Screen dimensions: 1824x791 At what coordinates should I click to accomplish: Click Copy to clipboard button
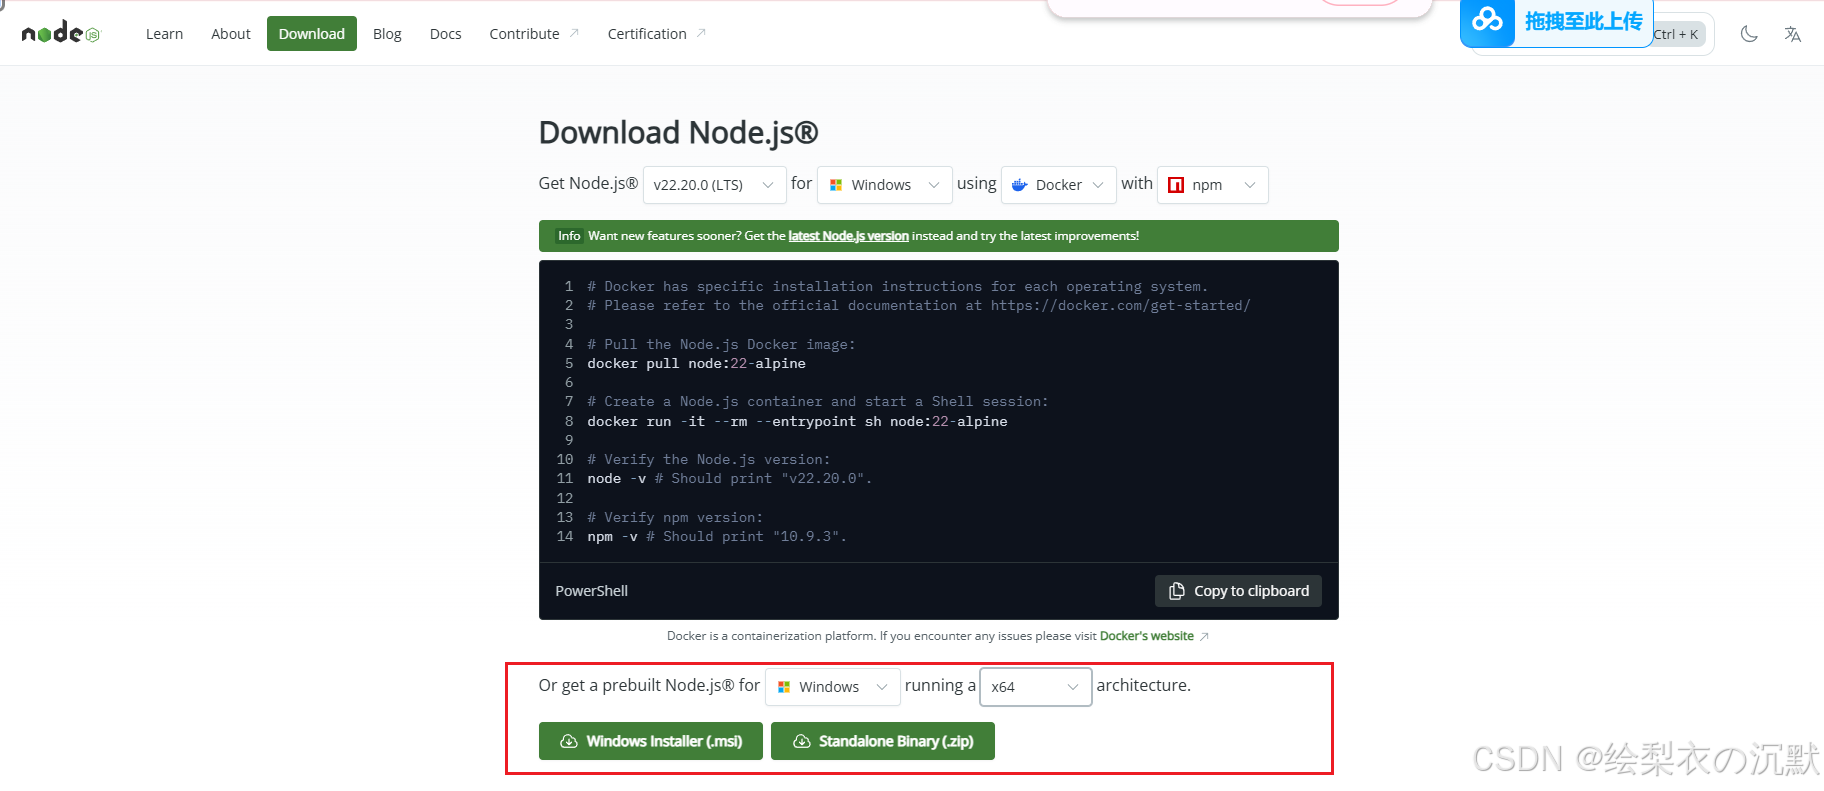tap(1238, 591)
